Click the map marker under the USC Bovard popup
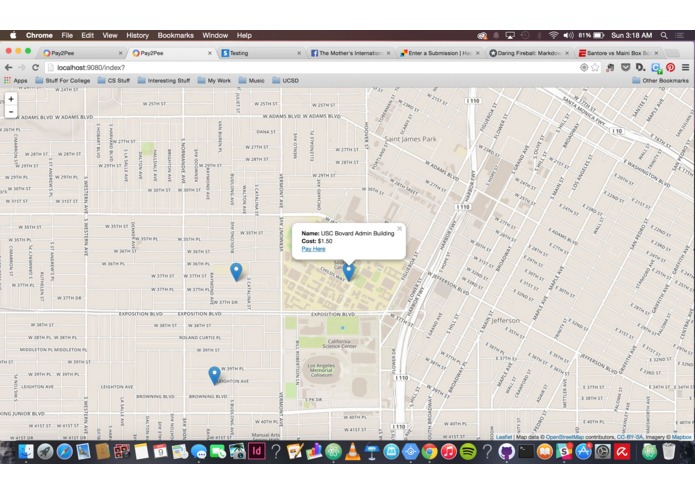This screenshot has height=494, width=695. (x=349, y=272)
